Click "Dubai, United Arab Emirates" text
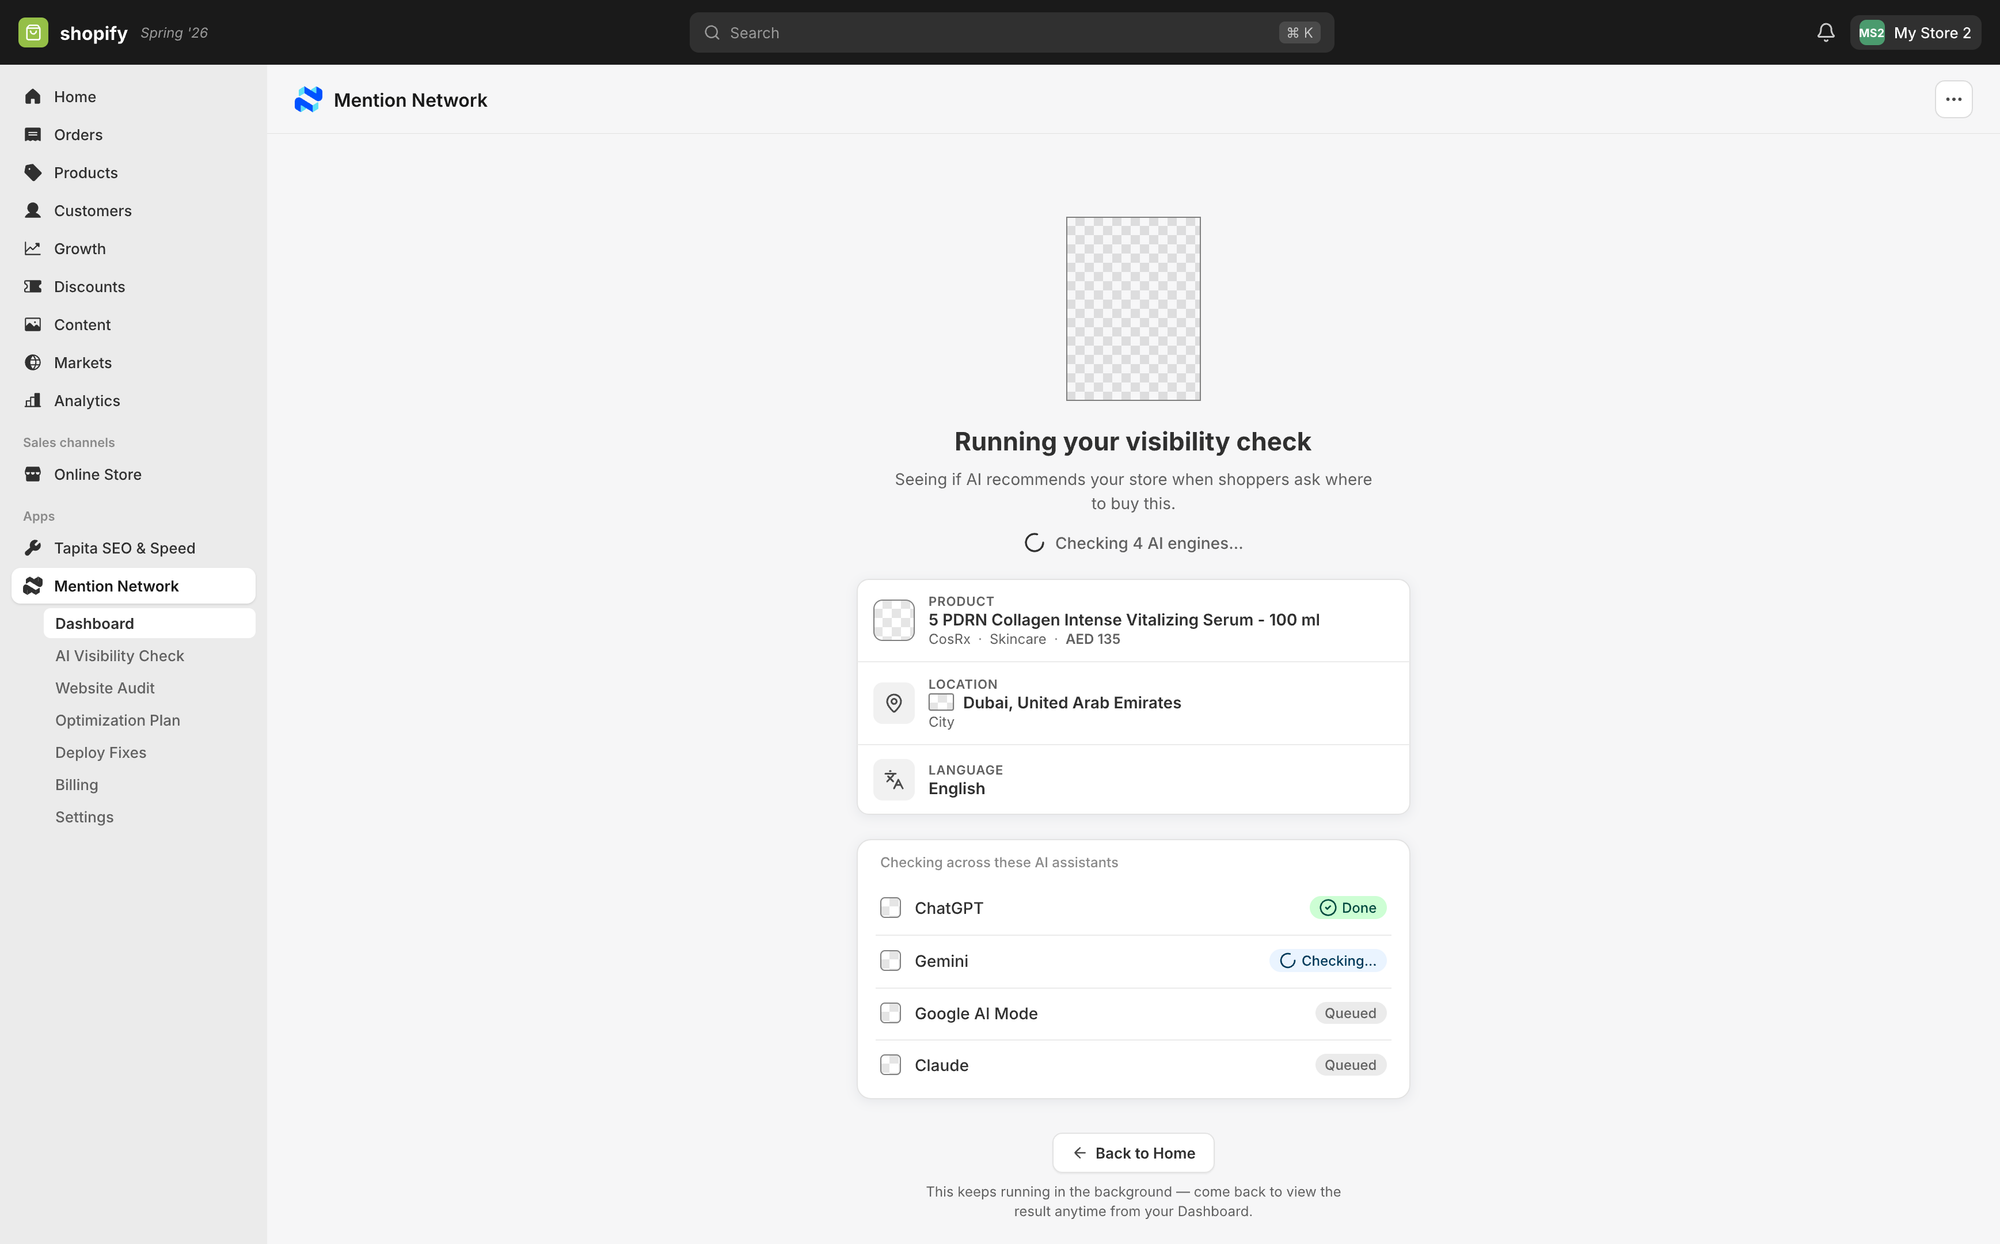 pos(1072,703)
